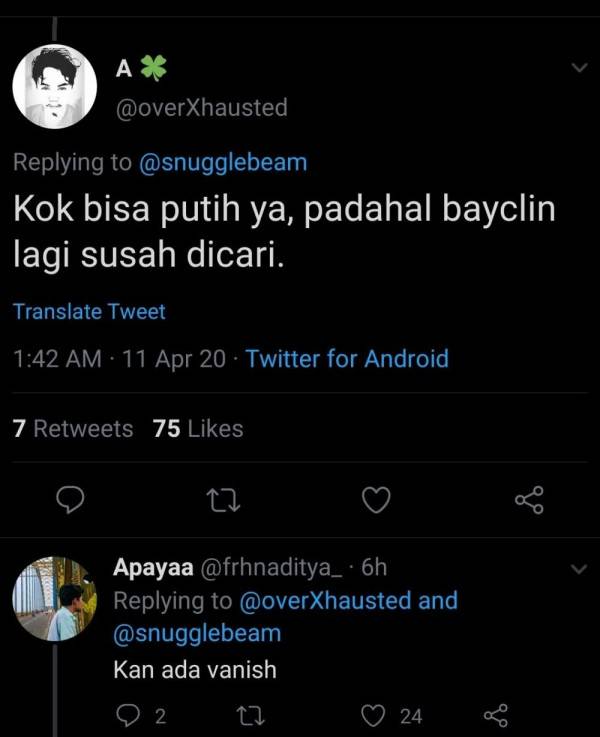Reply to the main tweet via speech bubble icon
Viewport: 600px width, 737px height.
68,500
